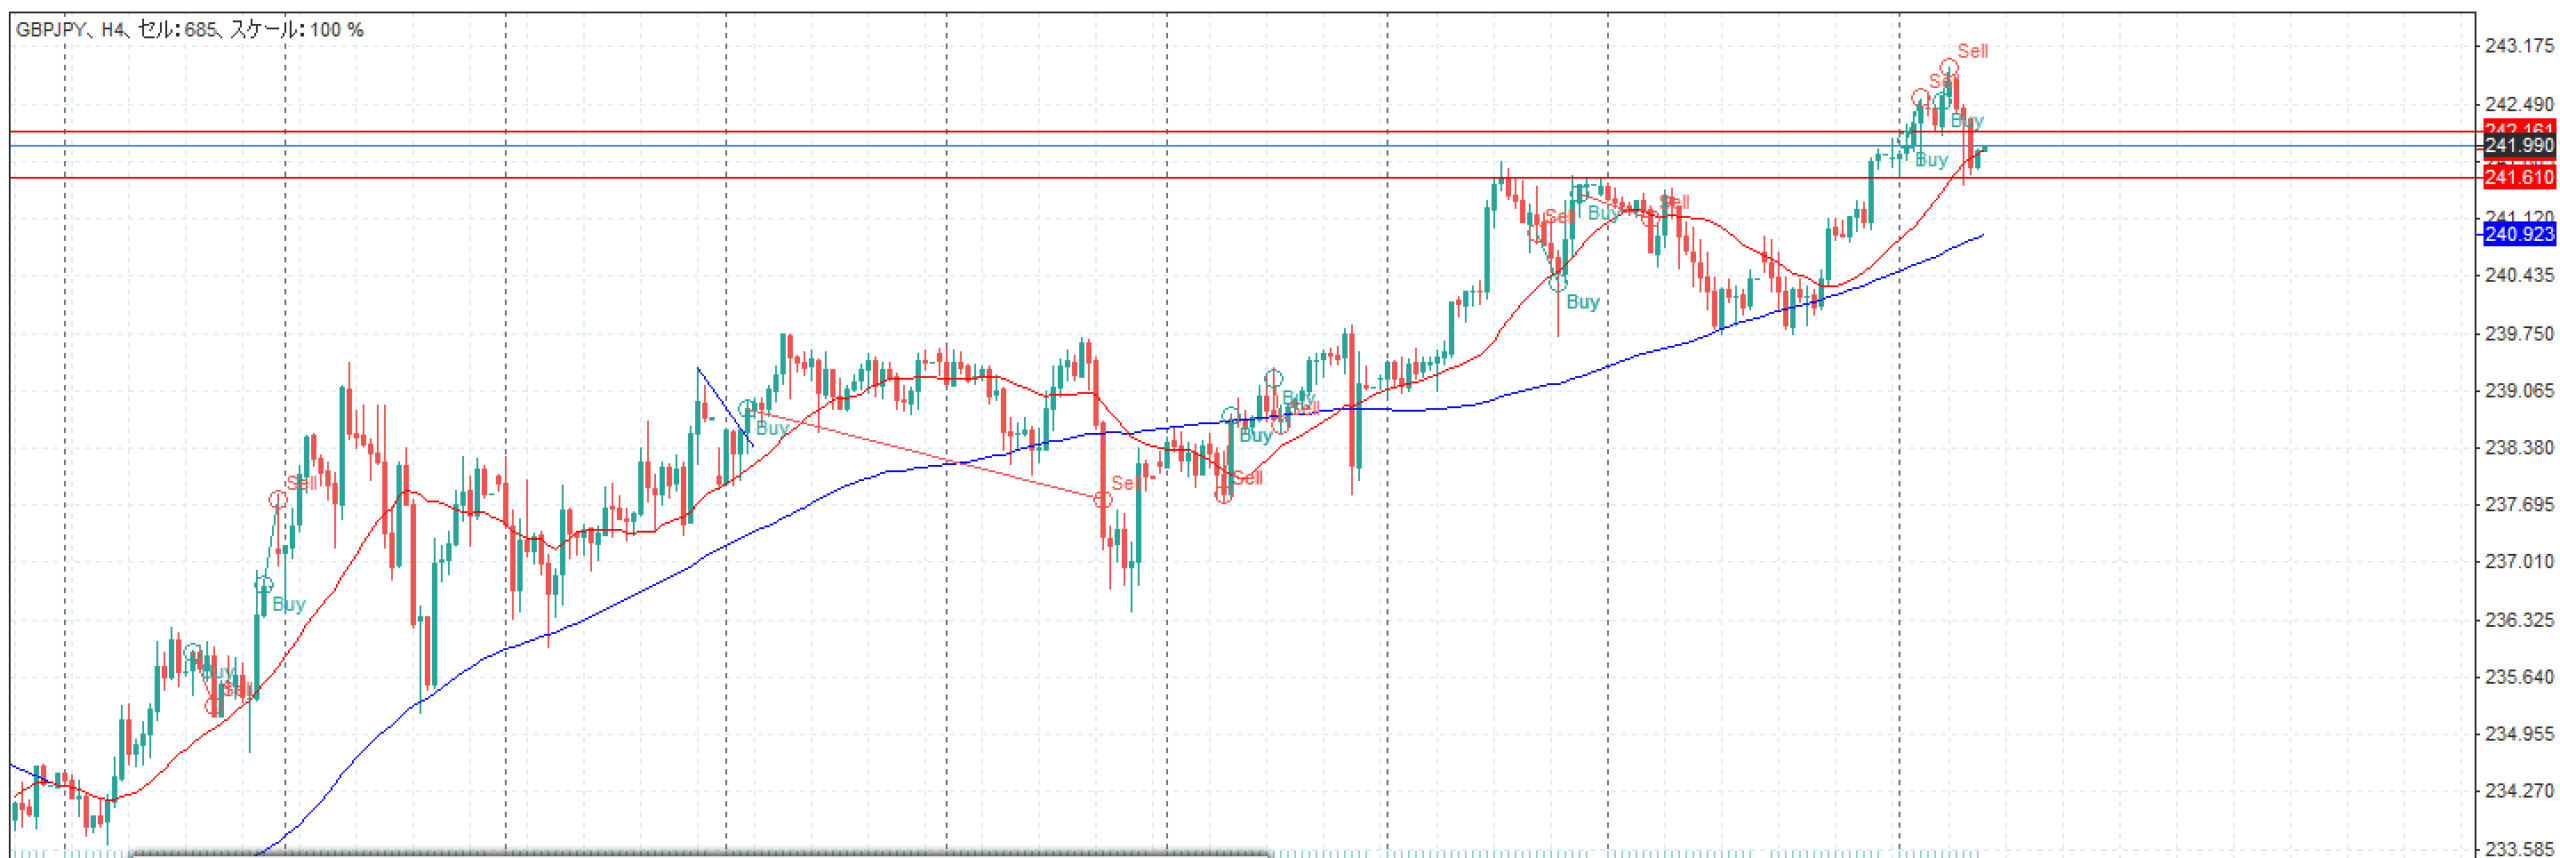Click the 243.175 label on the price axis
The height and width of the screenshot is (858, 2560).
[x=2518, y=46]
